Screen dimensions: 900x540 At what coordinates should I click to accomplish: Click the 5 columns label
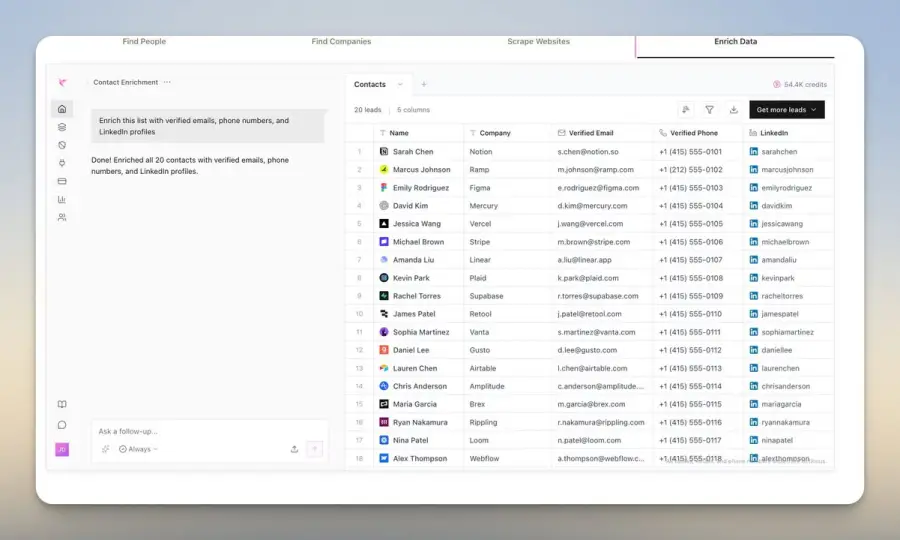pyautogui.click(x=413, y=110)
